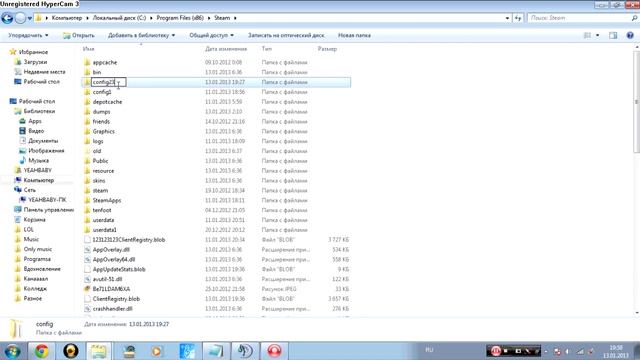This screenshot has height=360, width=640.
Task: Refresh the Steam folder view
Action: [x=518, y=18]
